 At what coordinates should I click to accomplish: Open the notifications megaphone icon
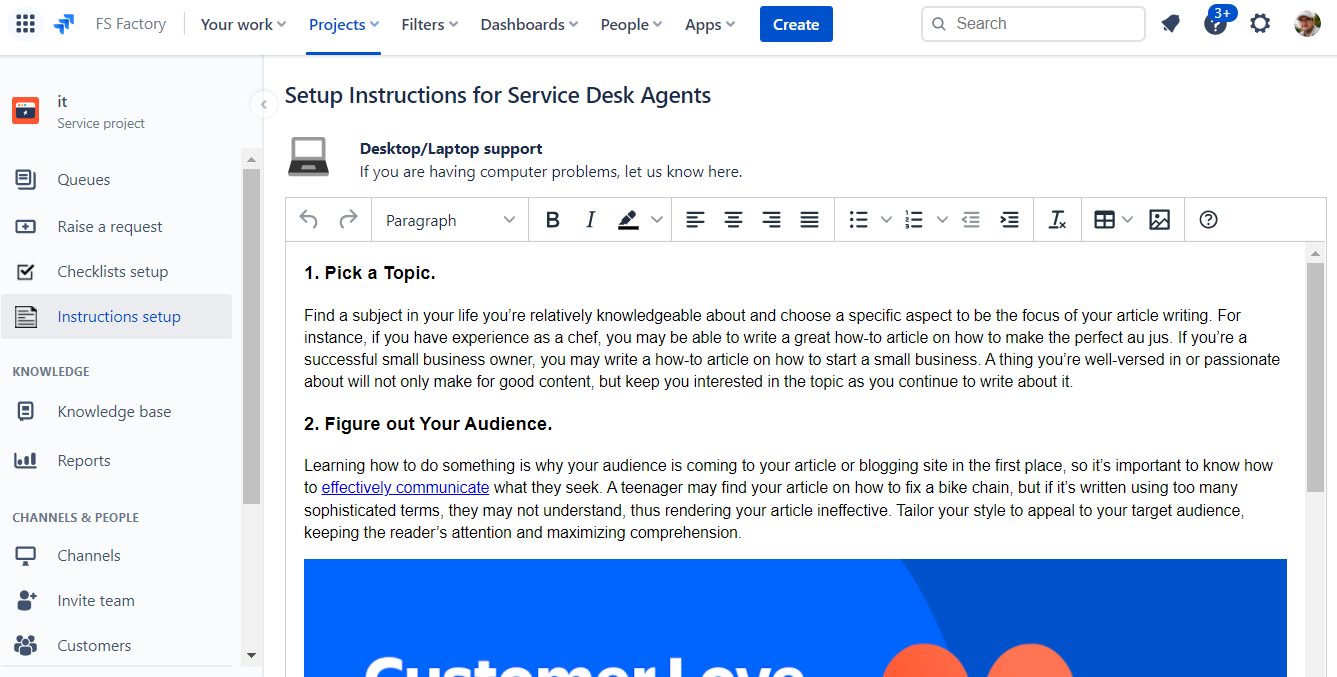[x=1171, y=24]
